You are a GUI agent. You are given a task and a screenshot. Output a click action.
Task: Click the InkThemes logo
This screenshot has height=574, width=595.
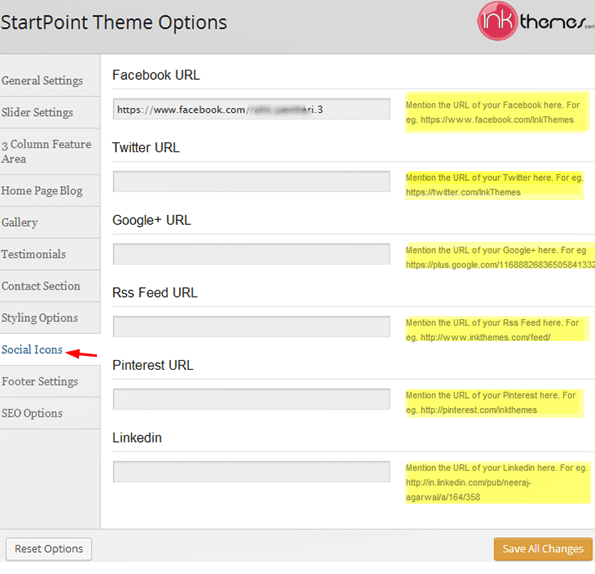tap(535, 21)
